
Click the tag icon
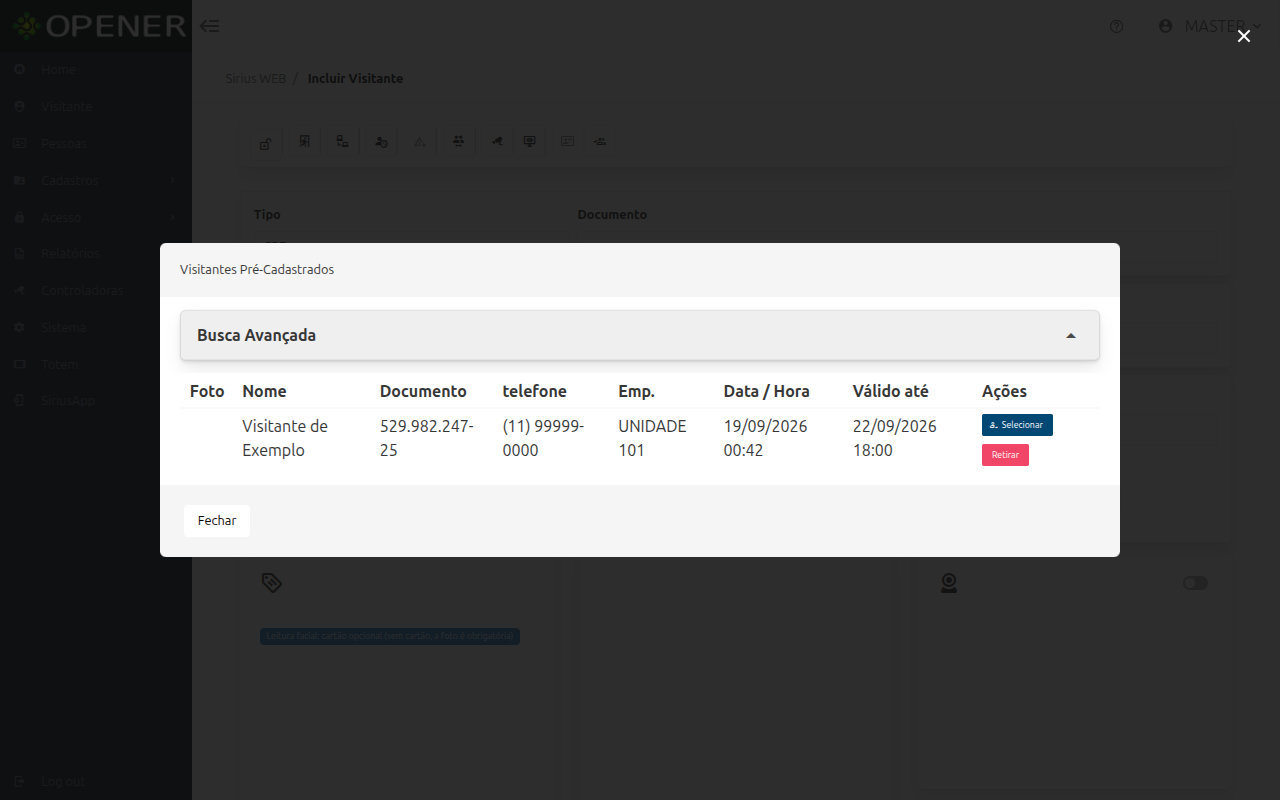point(271,582)
